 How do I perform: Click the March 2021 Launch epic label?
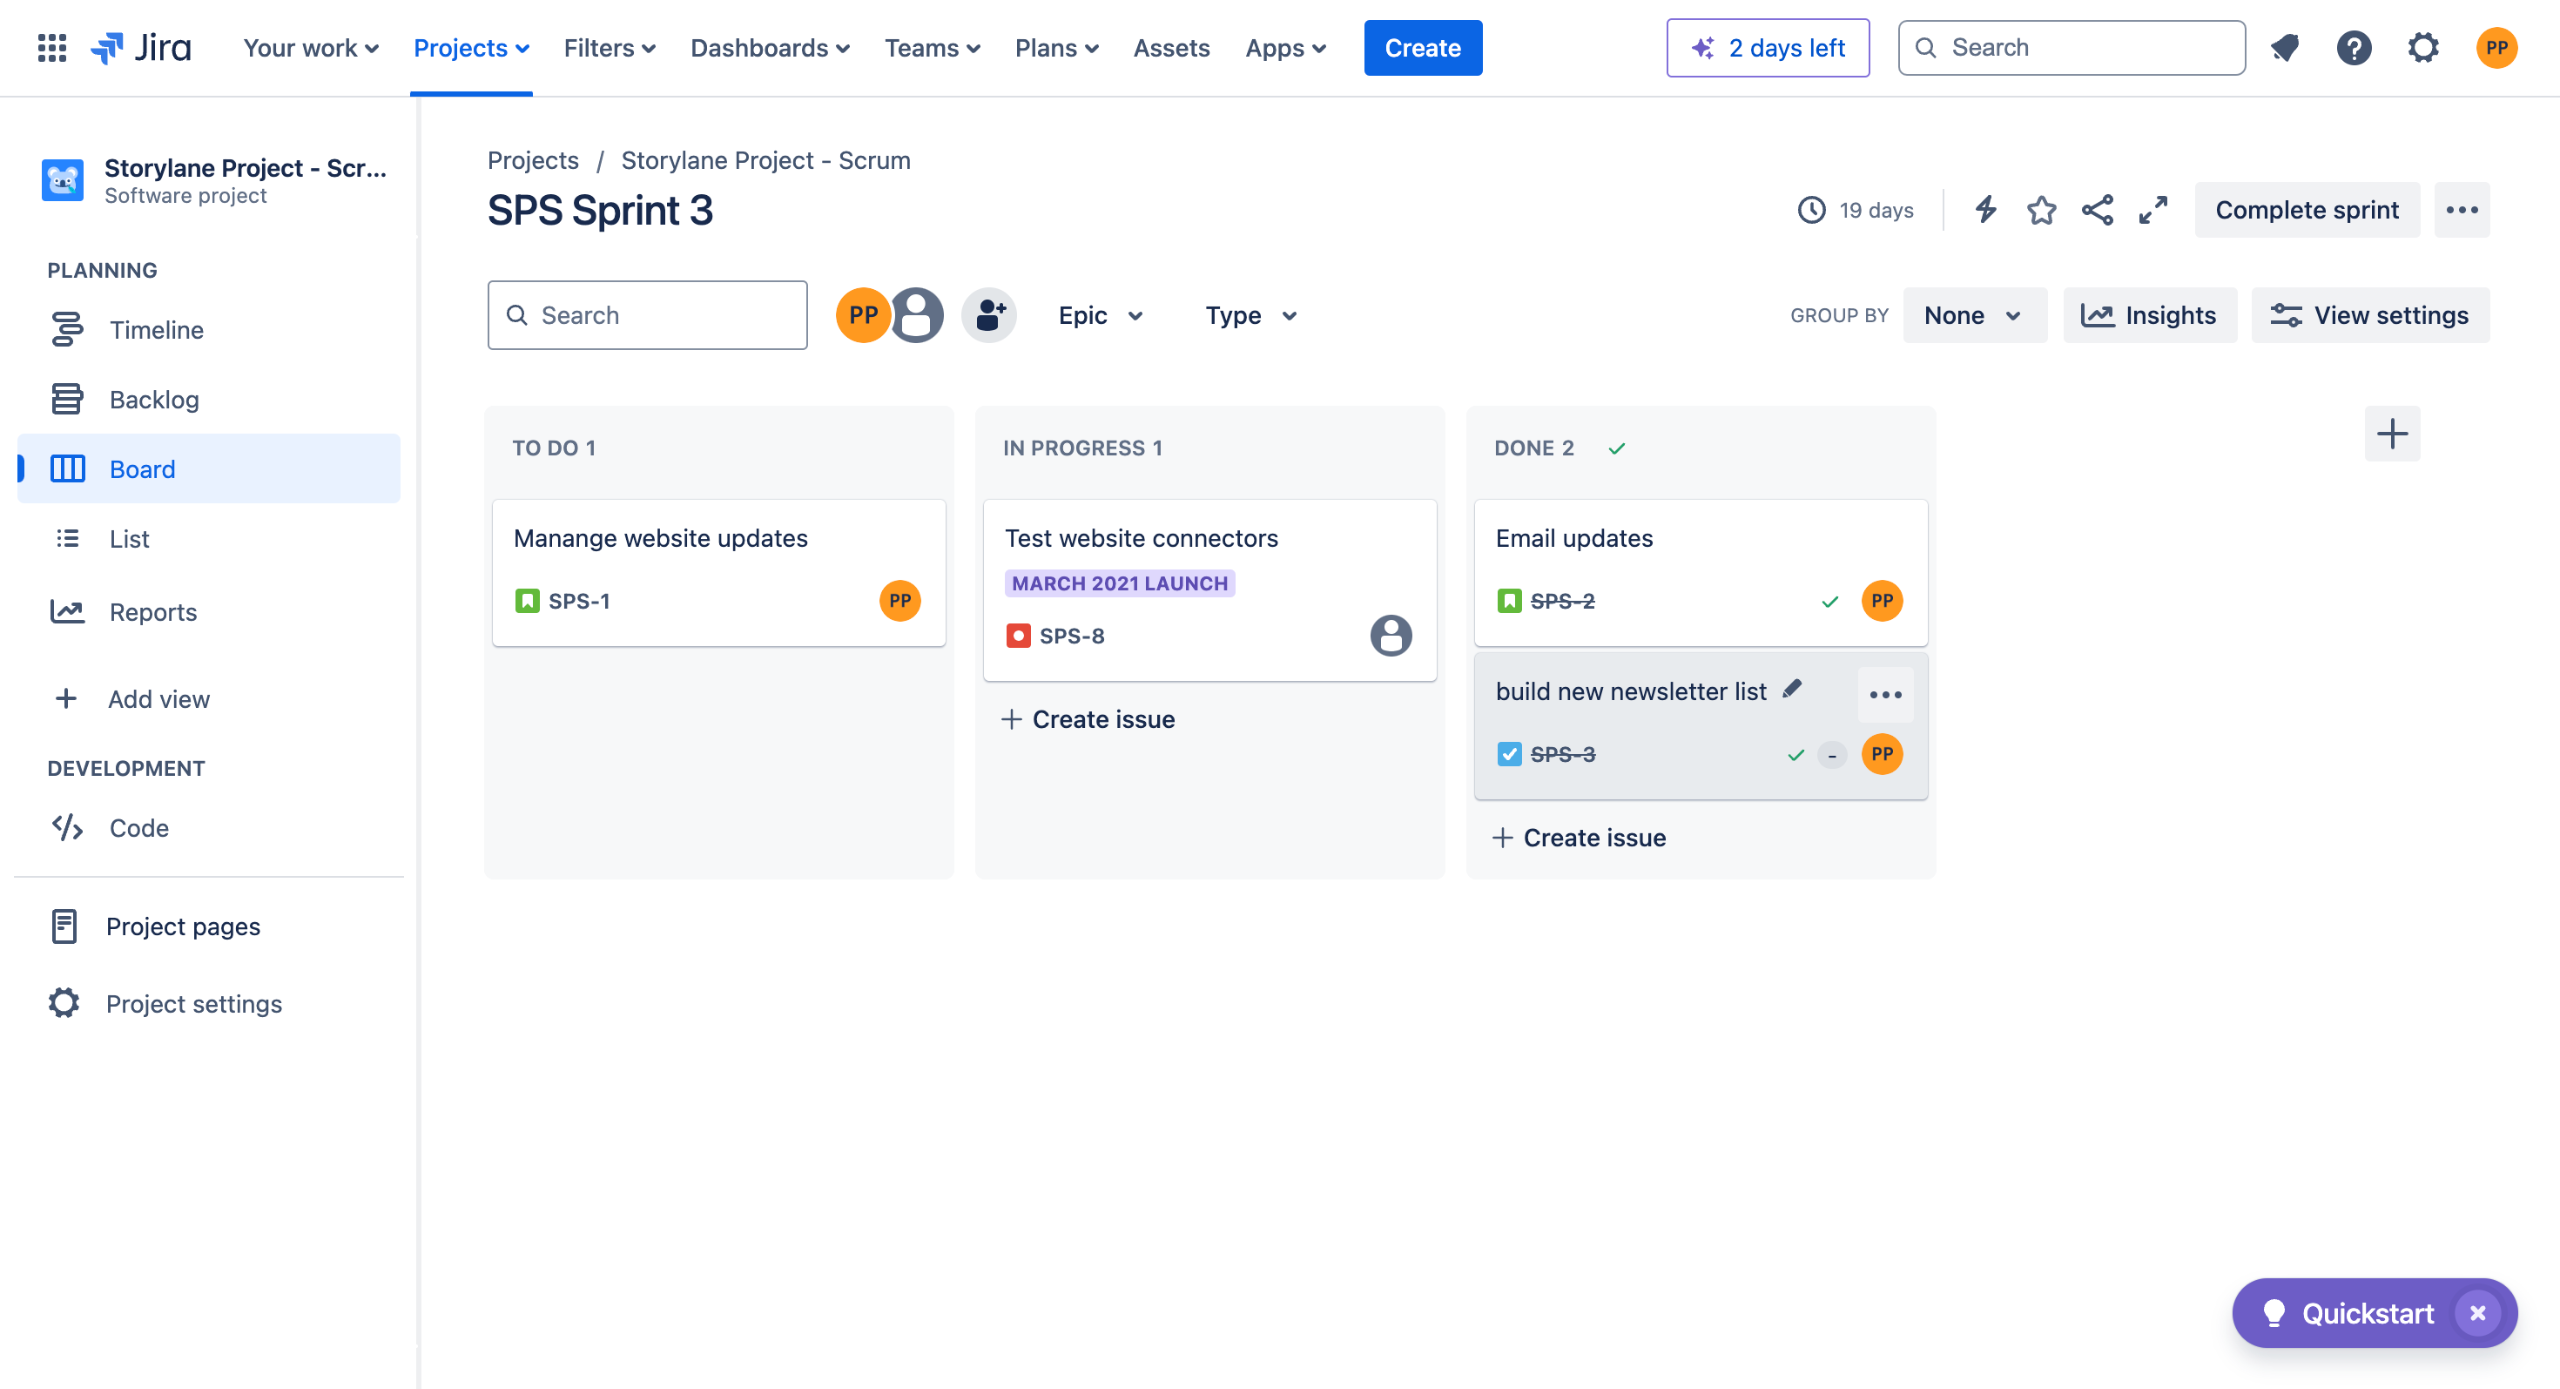pyautogui.click(x=1119, y=583)
